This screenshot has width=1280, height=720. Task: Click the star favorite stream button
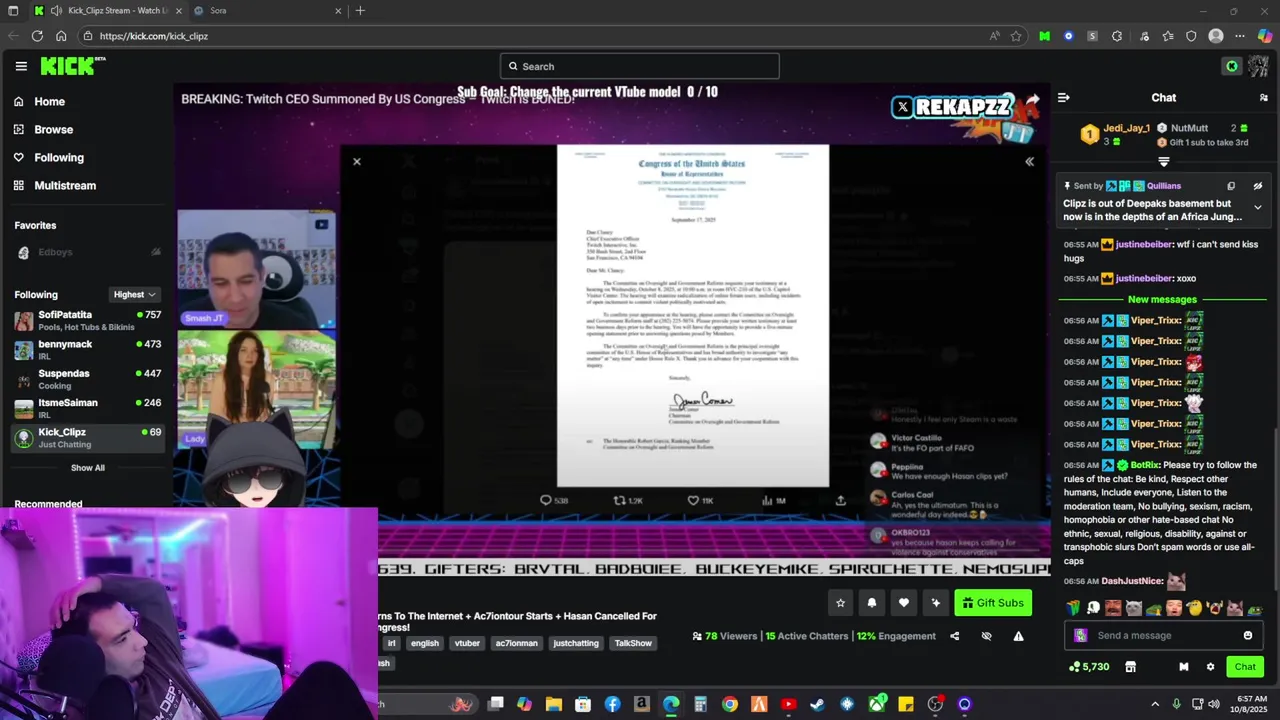pos(840,603)
